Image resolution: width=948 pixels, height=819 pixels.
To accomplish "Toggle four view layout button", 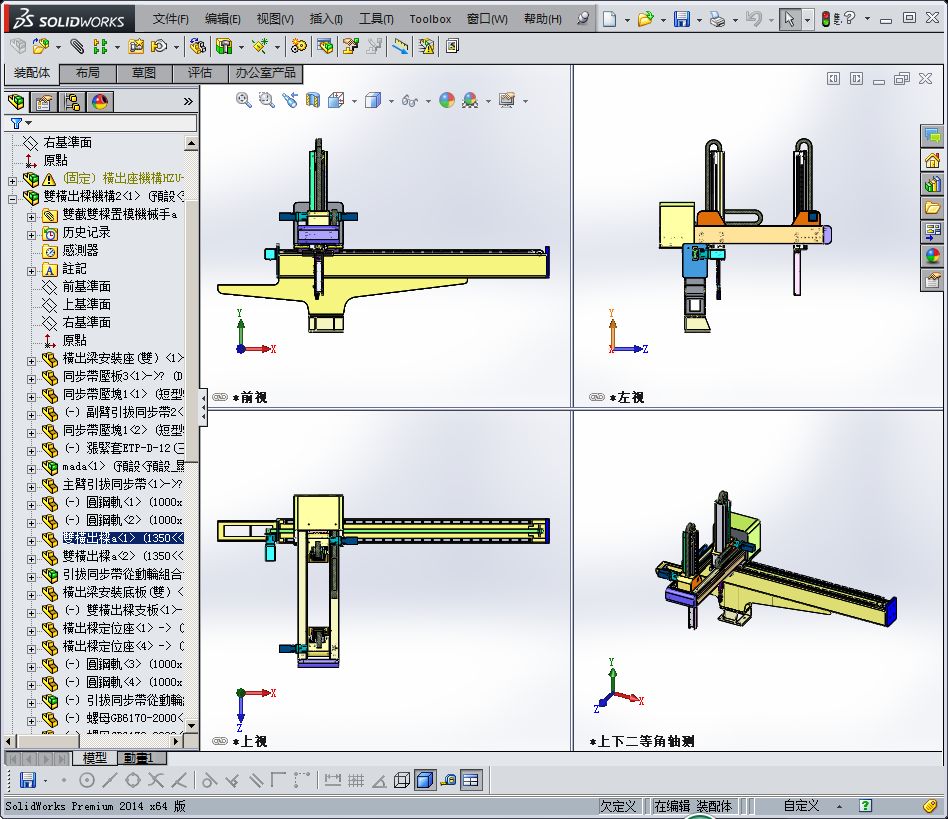I will 470,780.
